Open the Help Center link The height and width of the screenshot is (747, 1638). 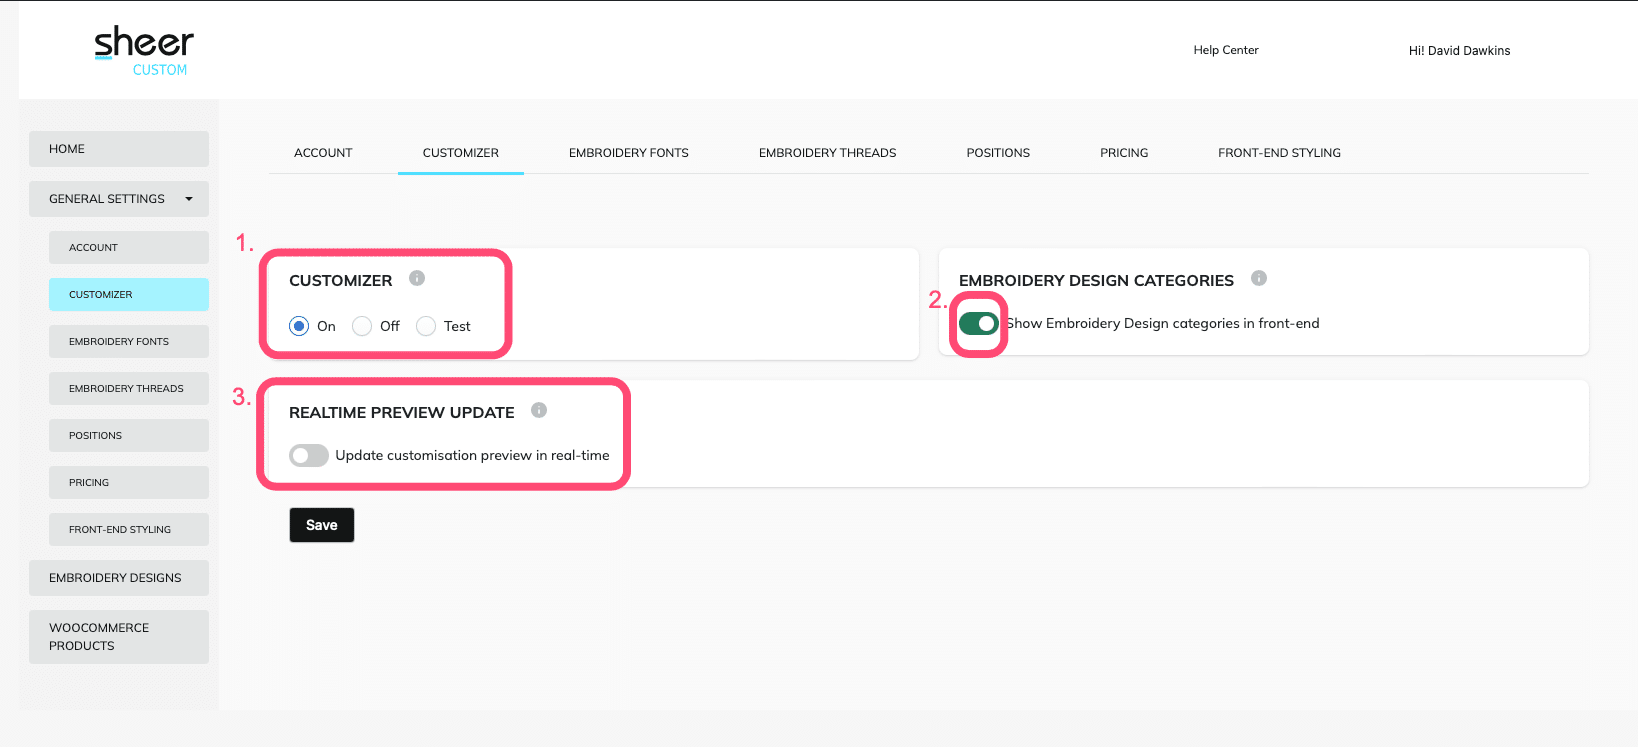[x=1225, y=50]
